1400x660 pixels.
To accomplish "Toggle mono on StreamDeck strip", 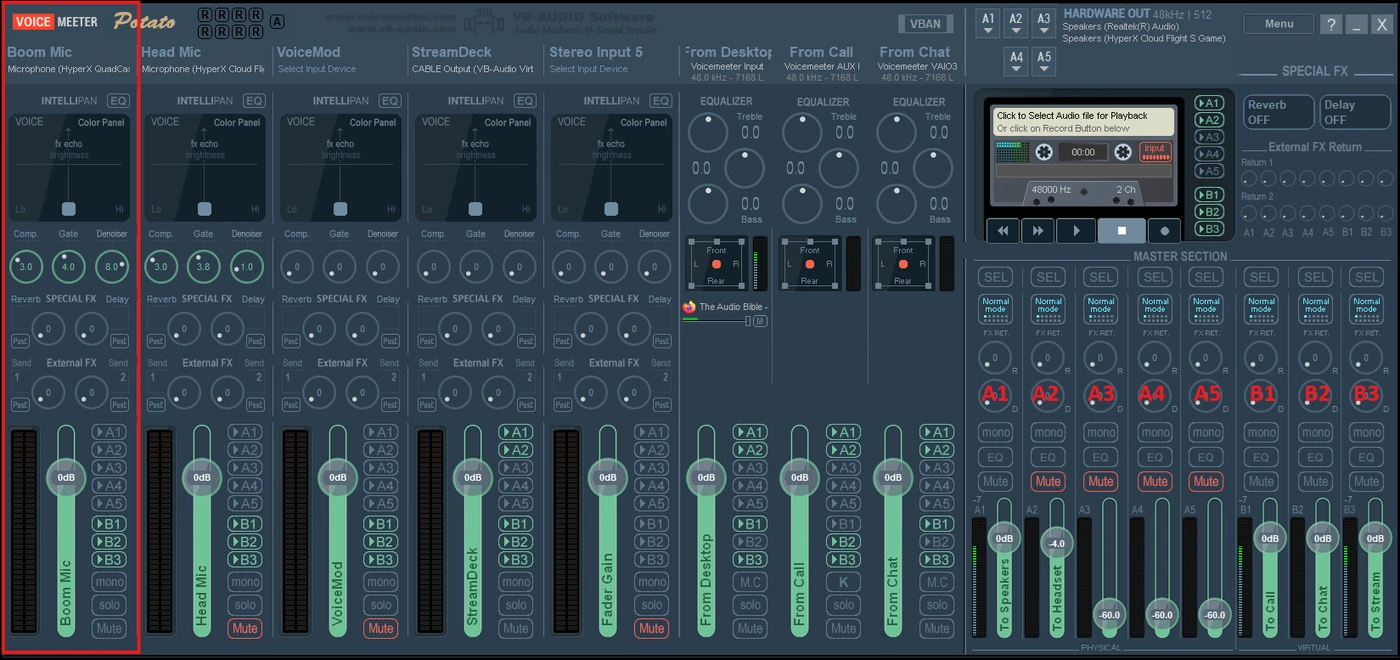I will pos(516,582).
